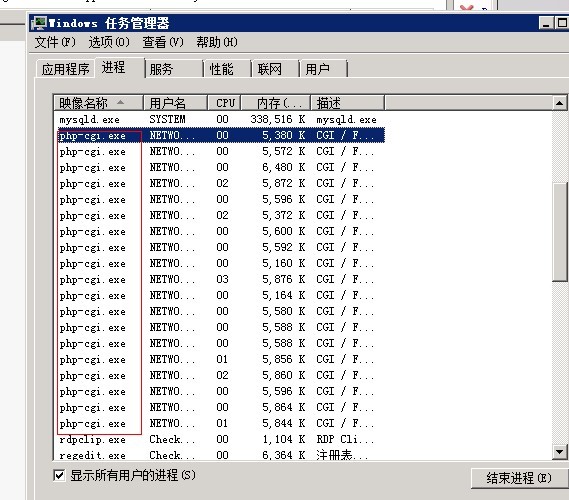Click the 338,516 K memory value
This screenshot has width=569, height=500.
(278, 119)
